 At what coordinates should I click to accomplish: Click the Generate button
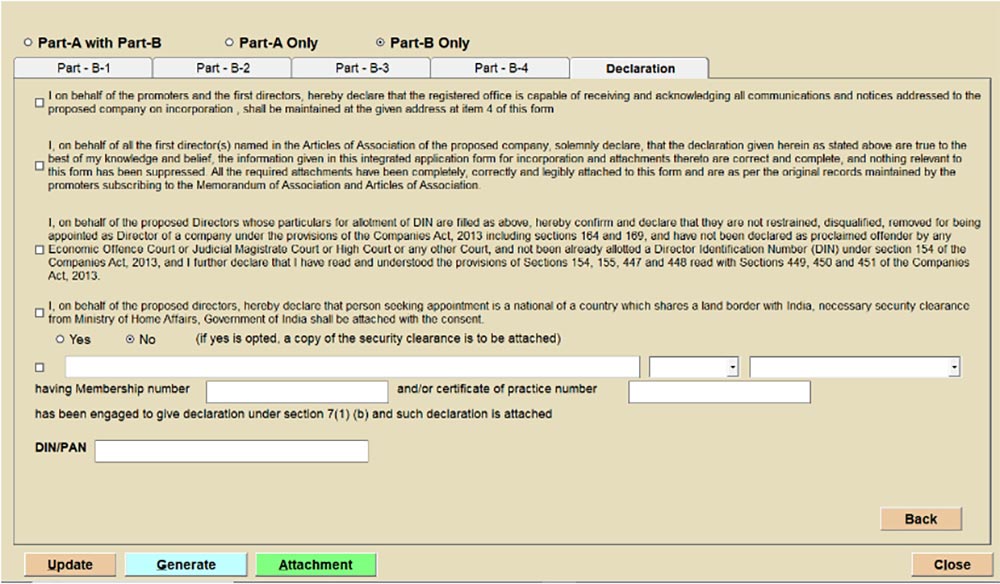(x=186, y=565)
